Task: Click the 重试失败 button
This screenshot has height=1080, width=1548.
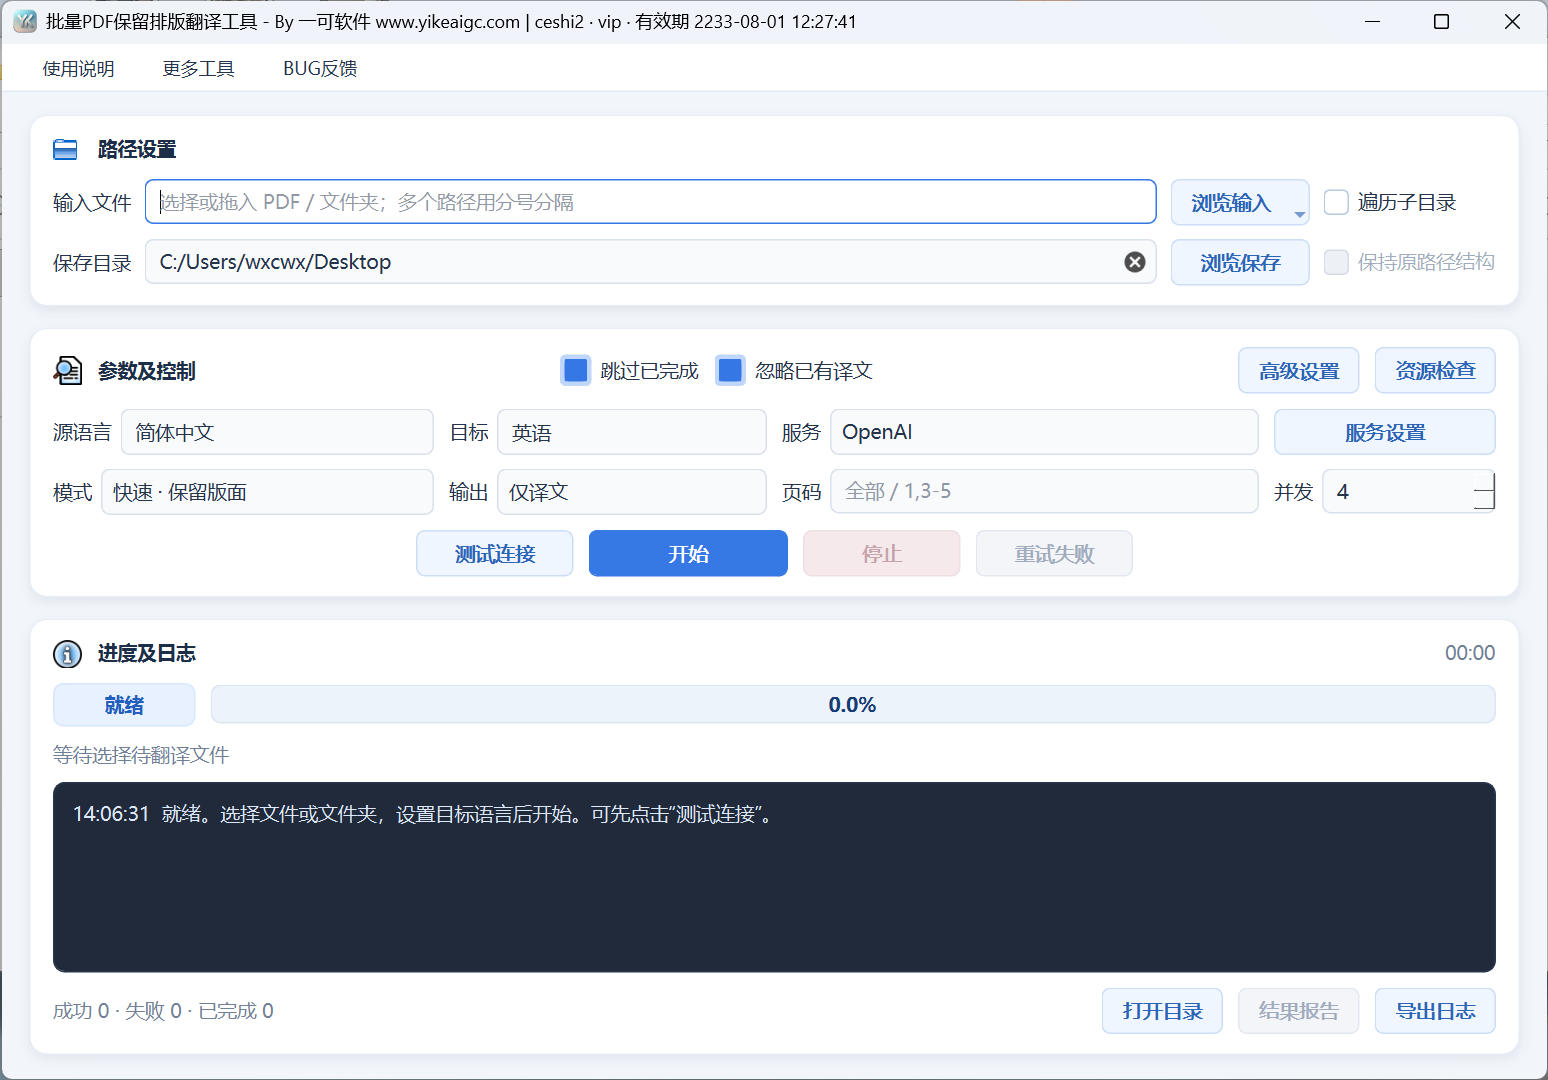Action: [1054, 554]
